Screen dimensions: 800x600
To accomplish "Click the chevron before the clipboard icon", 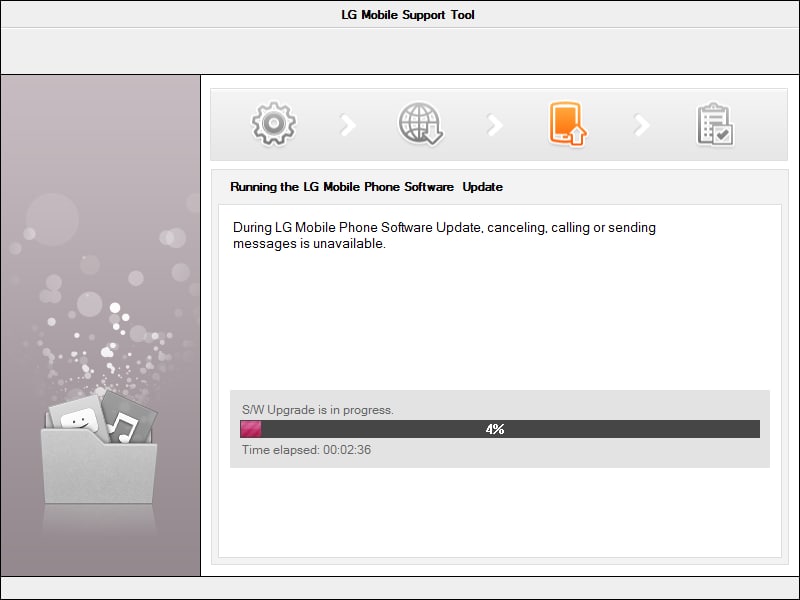I will click(x=642, y=125).
